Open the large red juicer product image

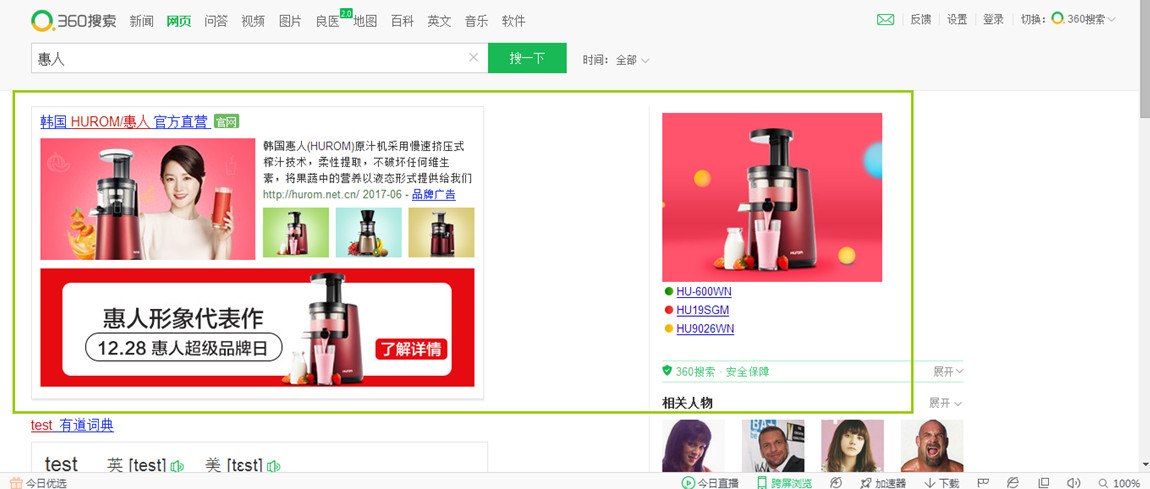[x=772, y=197]
